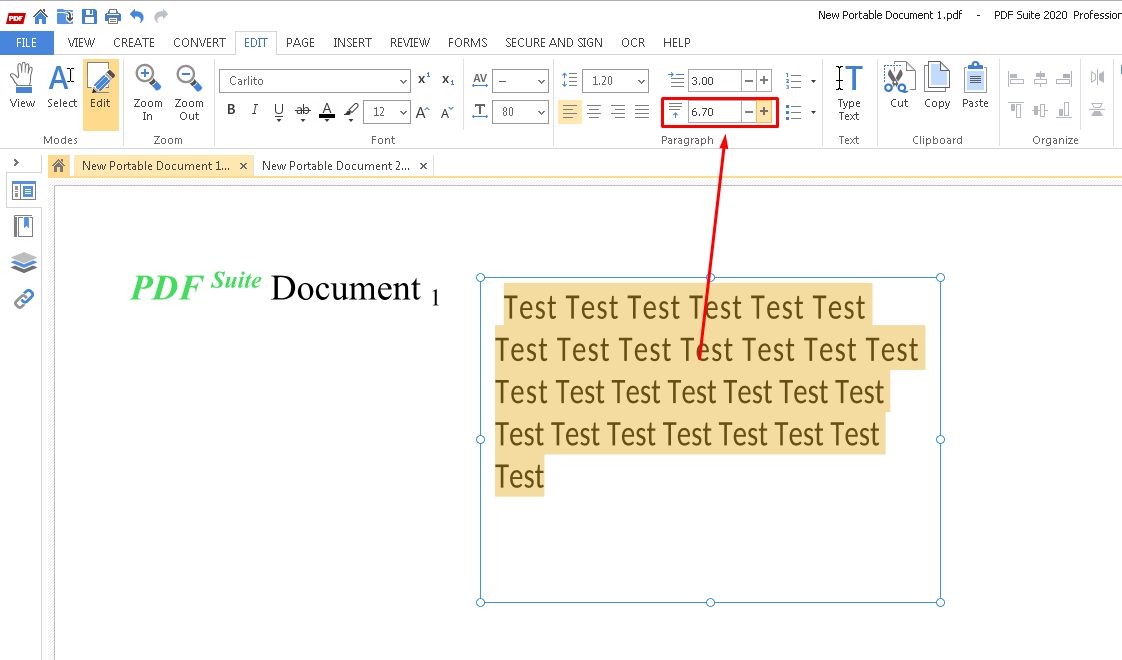Click the open-file folder icon
The height and width of the screenshot is (660, 1122).
click(x=64, y=16)
